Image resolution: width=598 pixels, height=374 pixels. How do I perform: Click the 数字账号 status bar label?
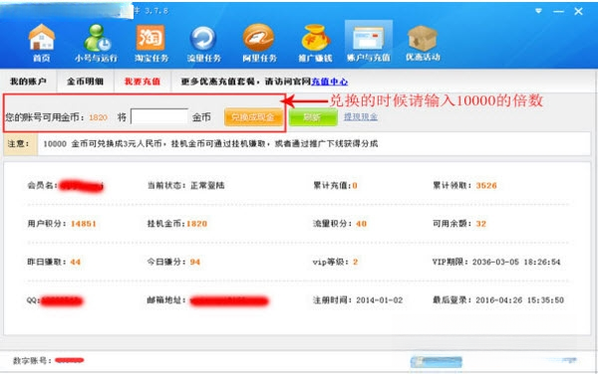click(x=32, y=360)
